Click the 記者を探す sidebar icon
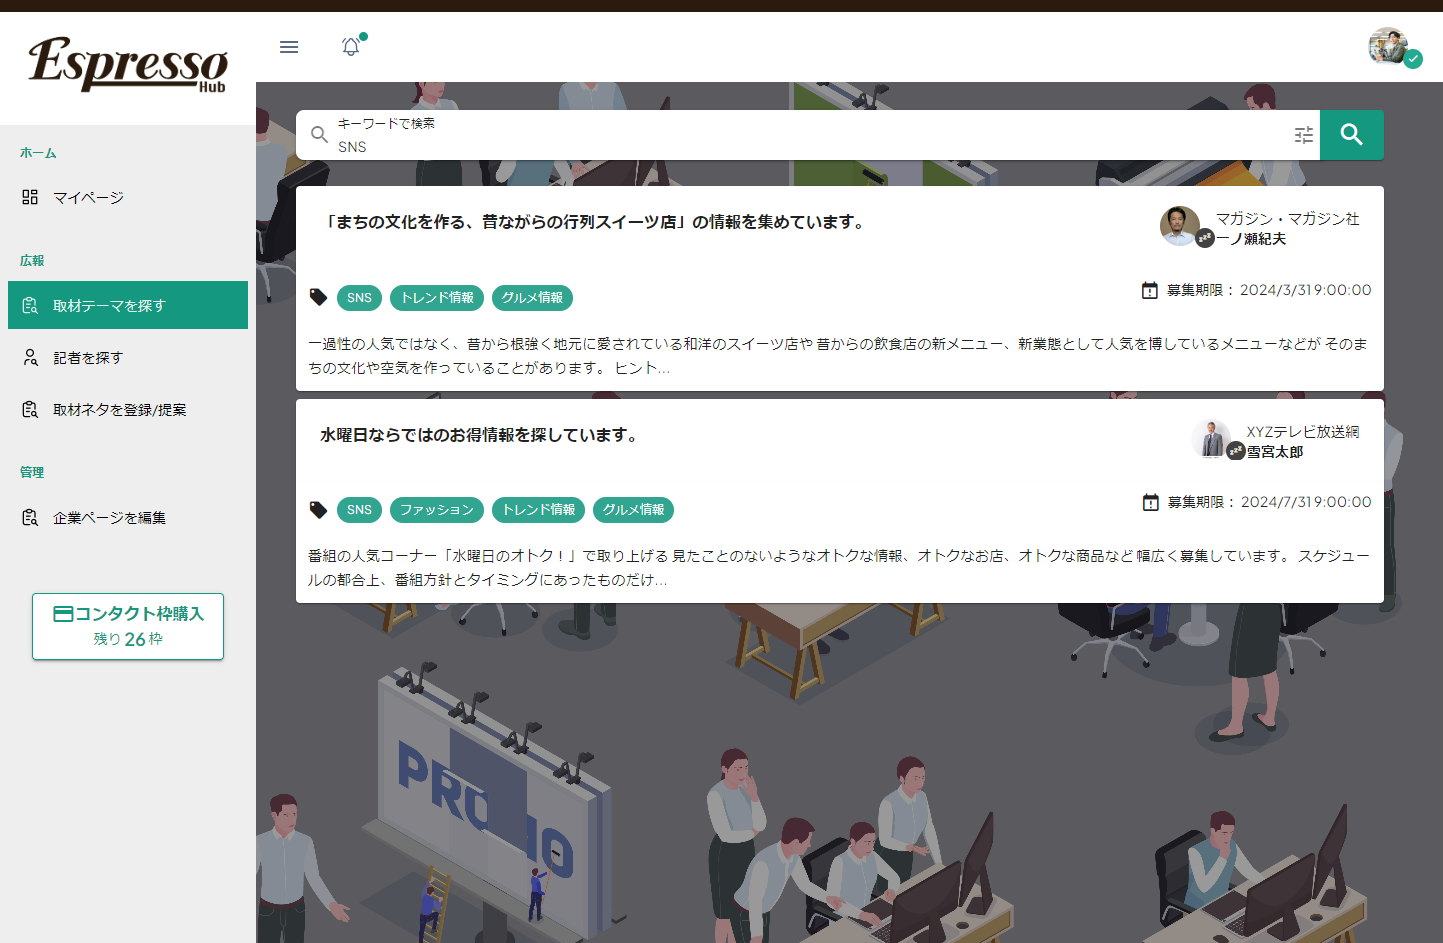 pyautogui.click(x=31, y=357)
